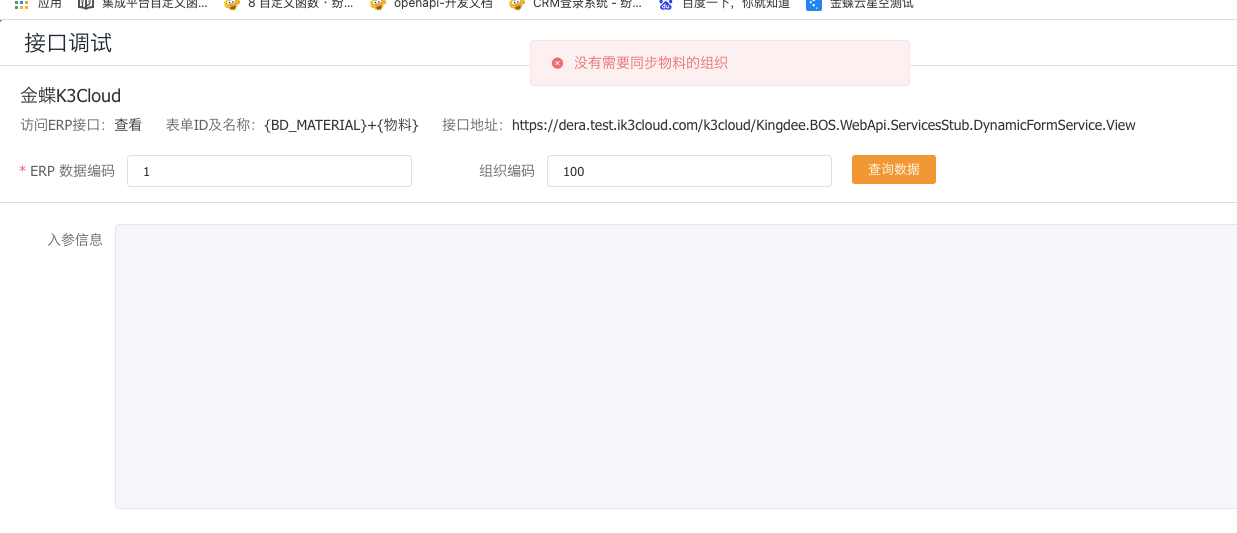
Task: Open the 应用 apps grid bookmark
Action: pyautogui.click(x=37, y=4)
